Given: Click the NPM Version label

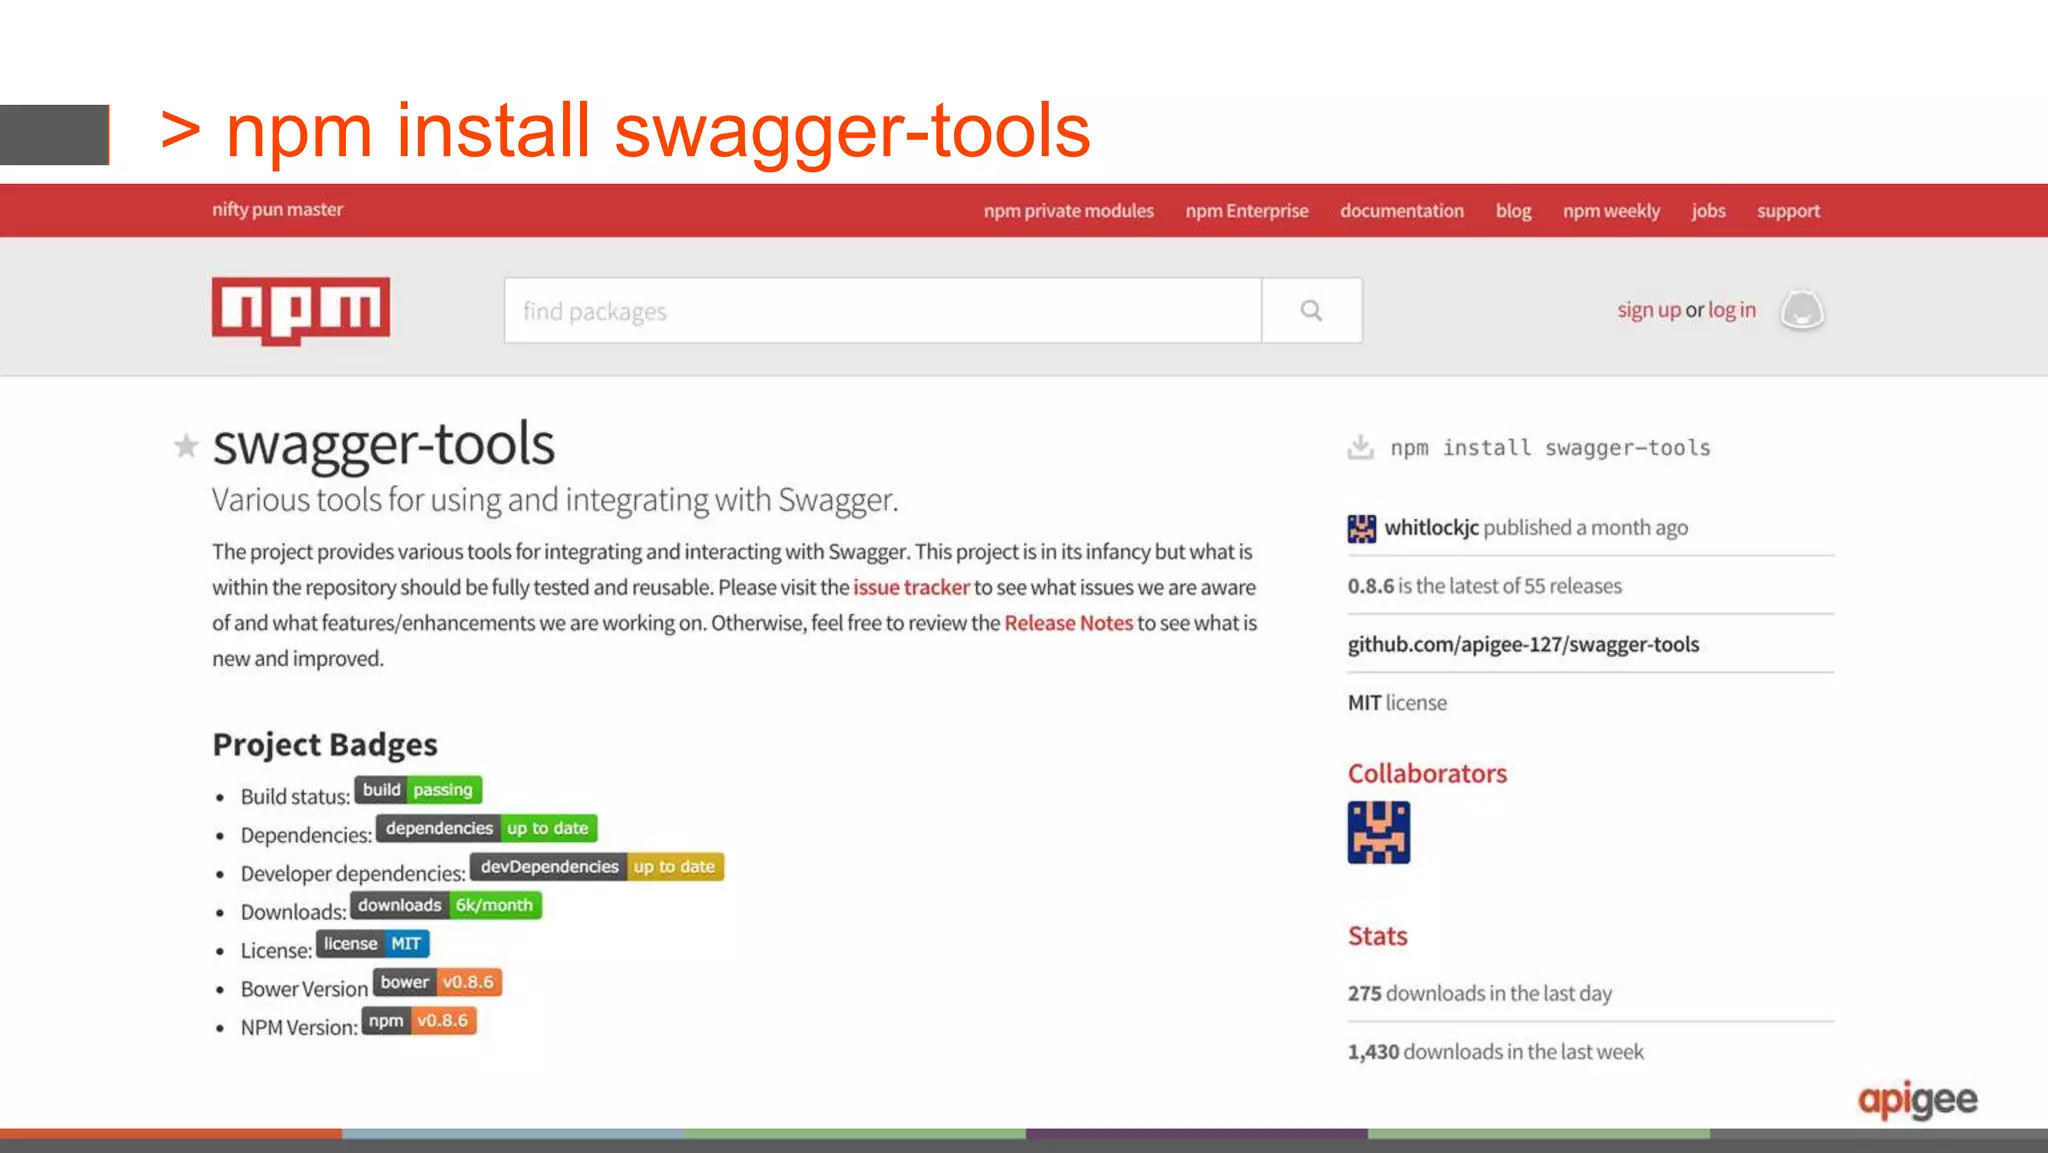Looking at the screenshot, I should 299,1027.
